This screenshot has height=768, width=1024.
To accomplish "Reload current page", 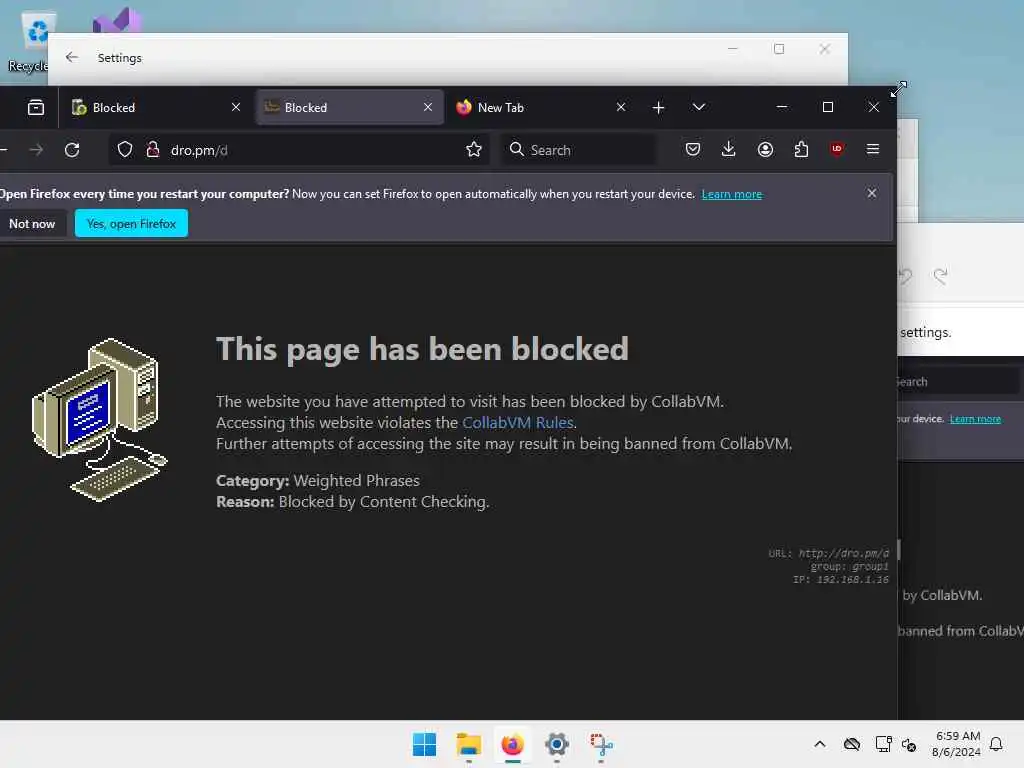I will pos(72,150).
